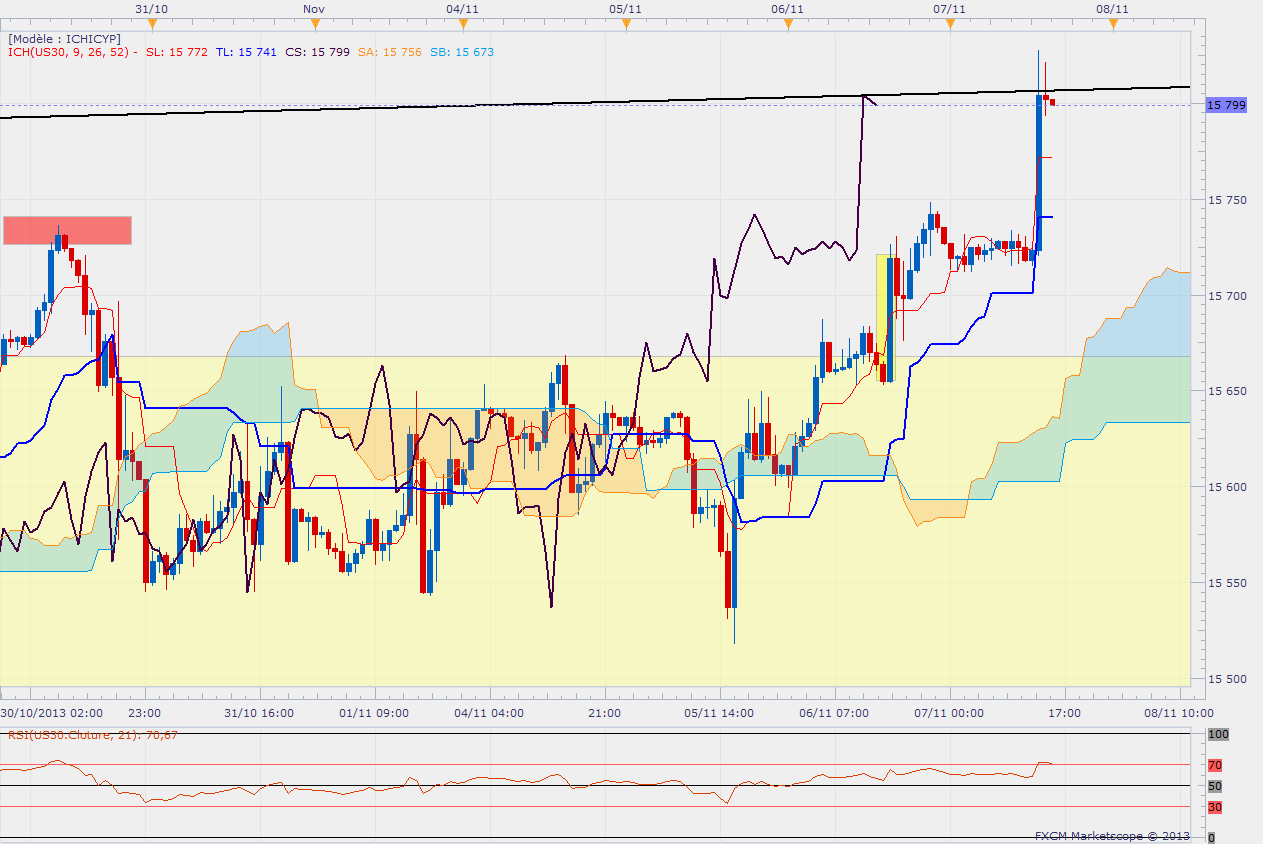Viewport: 1263px width, 844px height.
Task: Click the orange day marker for 31/10
Action: (x=150, y=25)
